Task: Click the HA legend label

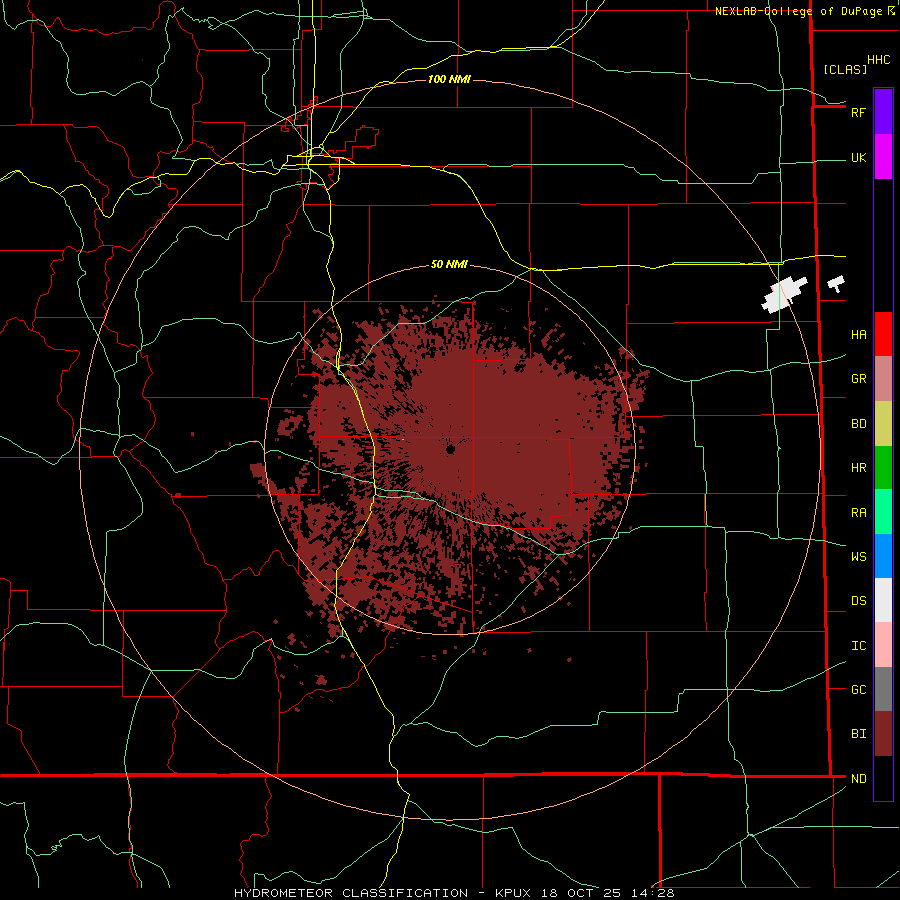Action: click(858, 335)
